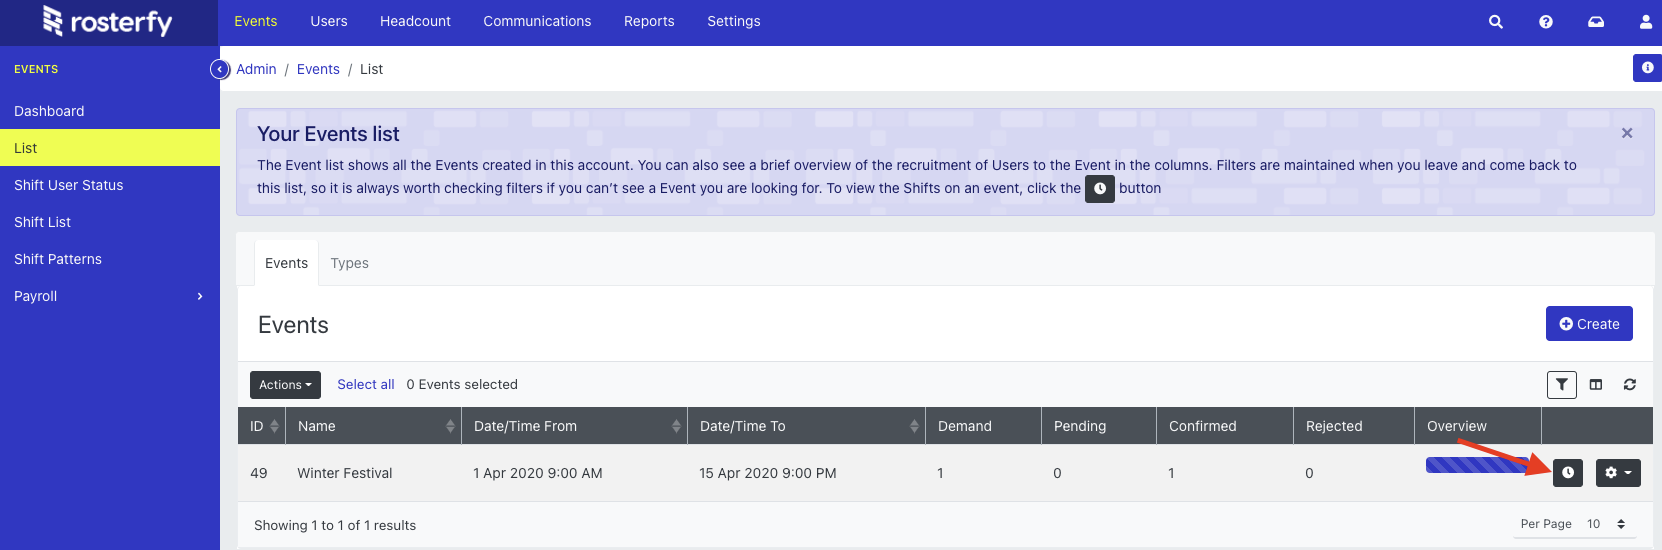This screenshot has height=550, width=1662.
Task: Click the inbox tray icon in header
Action: (1595, 22)
